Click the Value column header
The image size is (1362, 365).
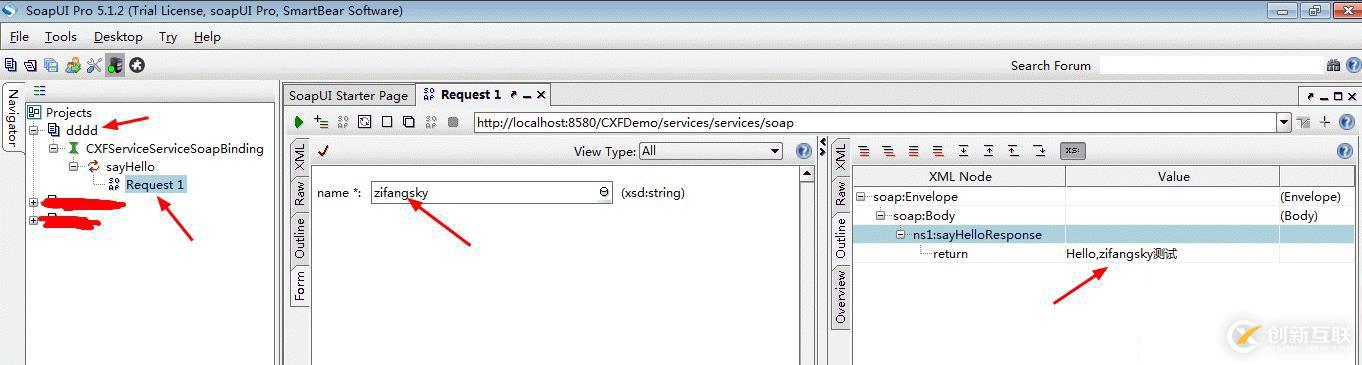(1172, 176)
